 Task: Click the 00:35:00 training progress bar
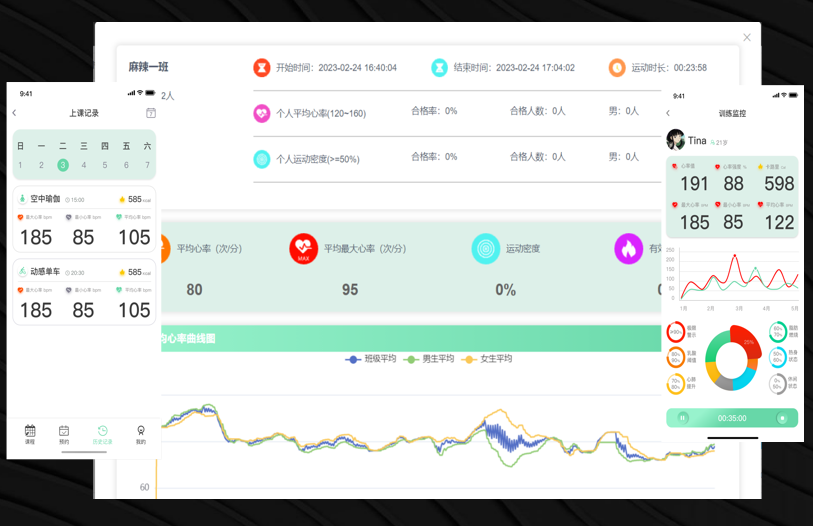coord(732,418)
